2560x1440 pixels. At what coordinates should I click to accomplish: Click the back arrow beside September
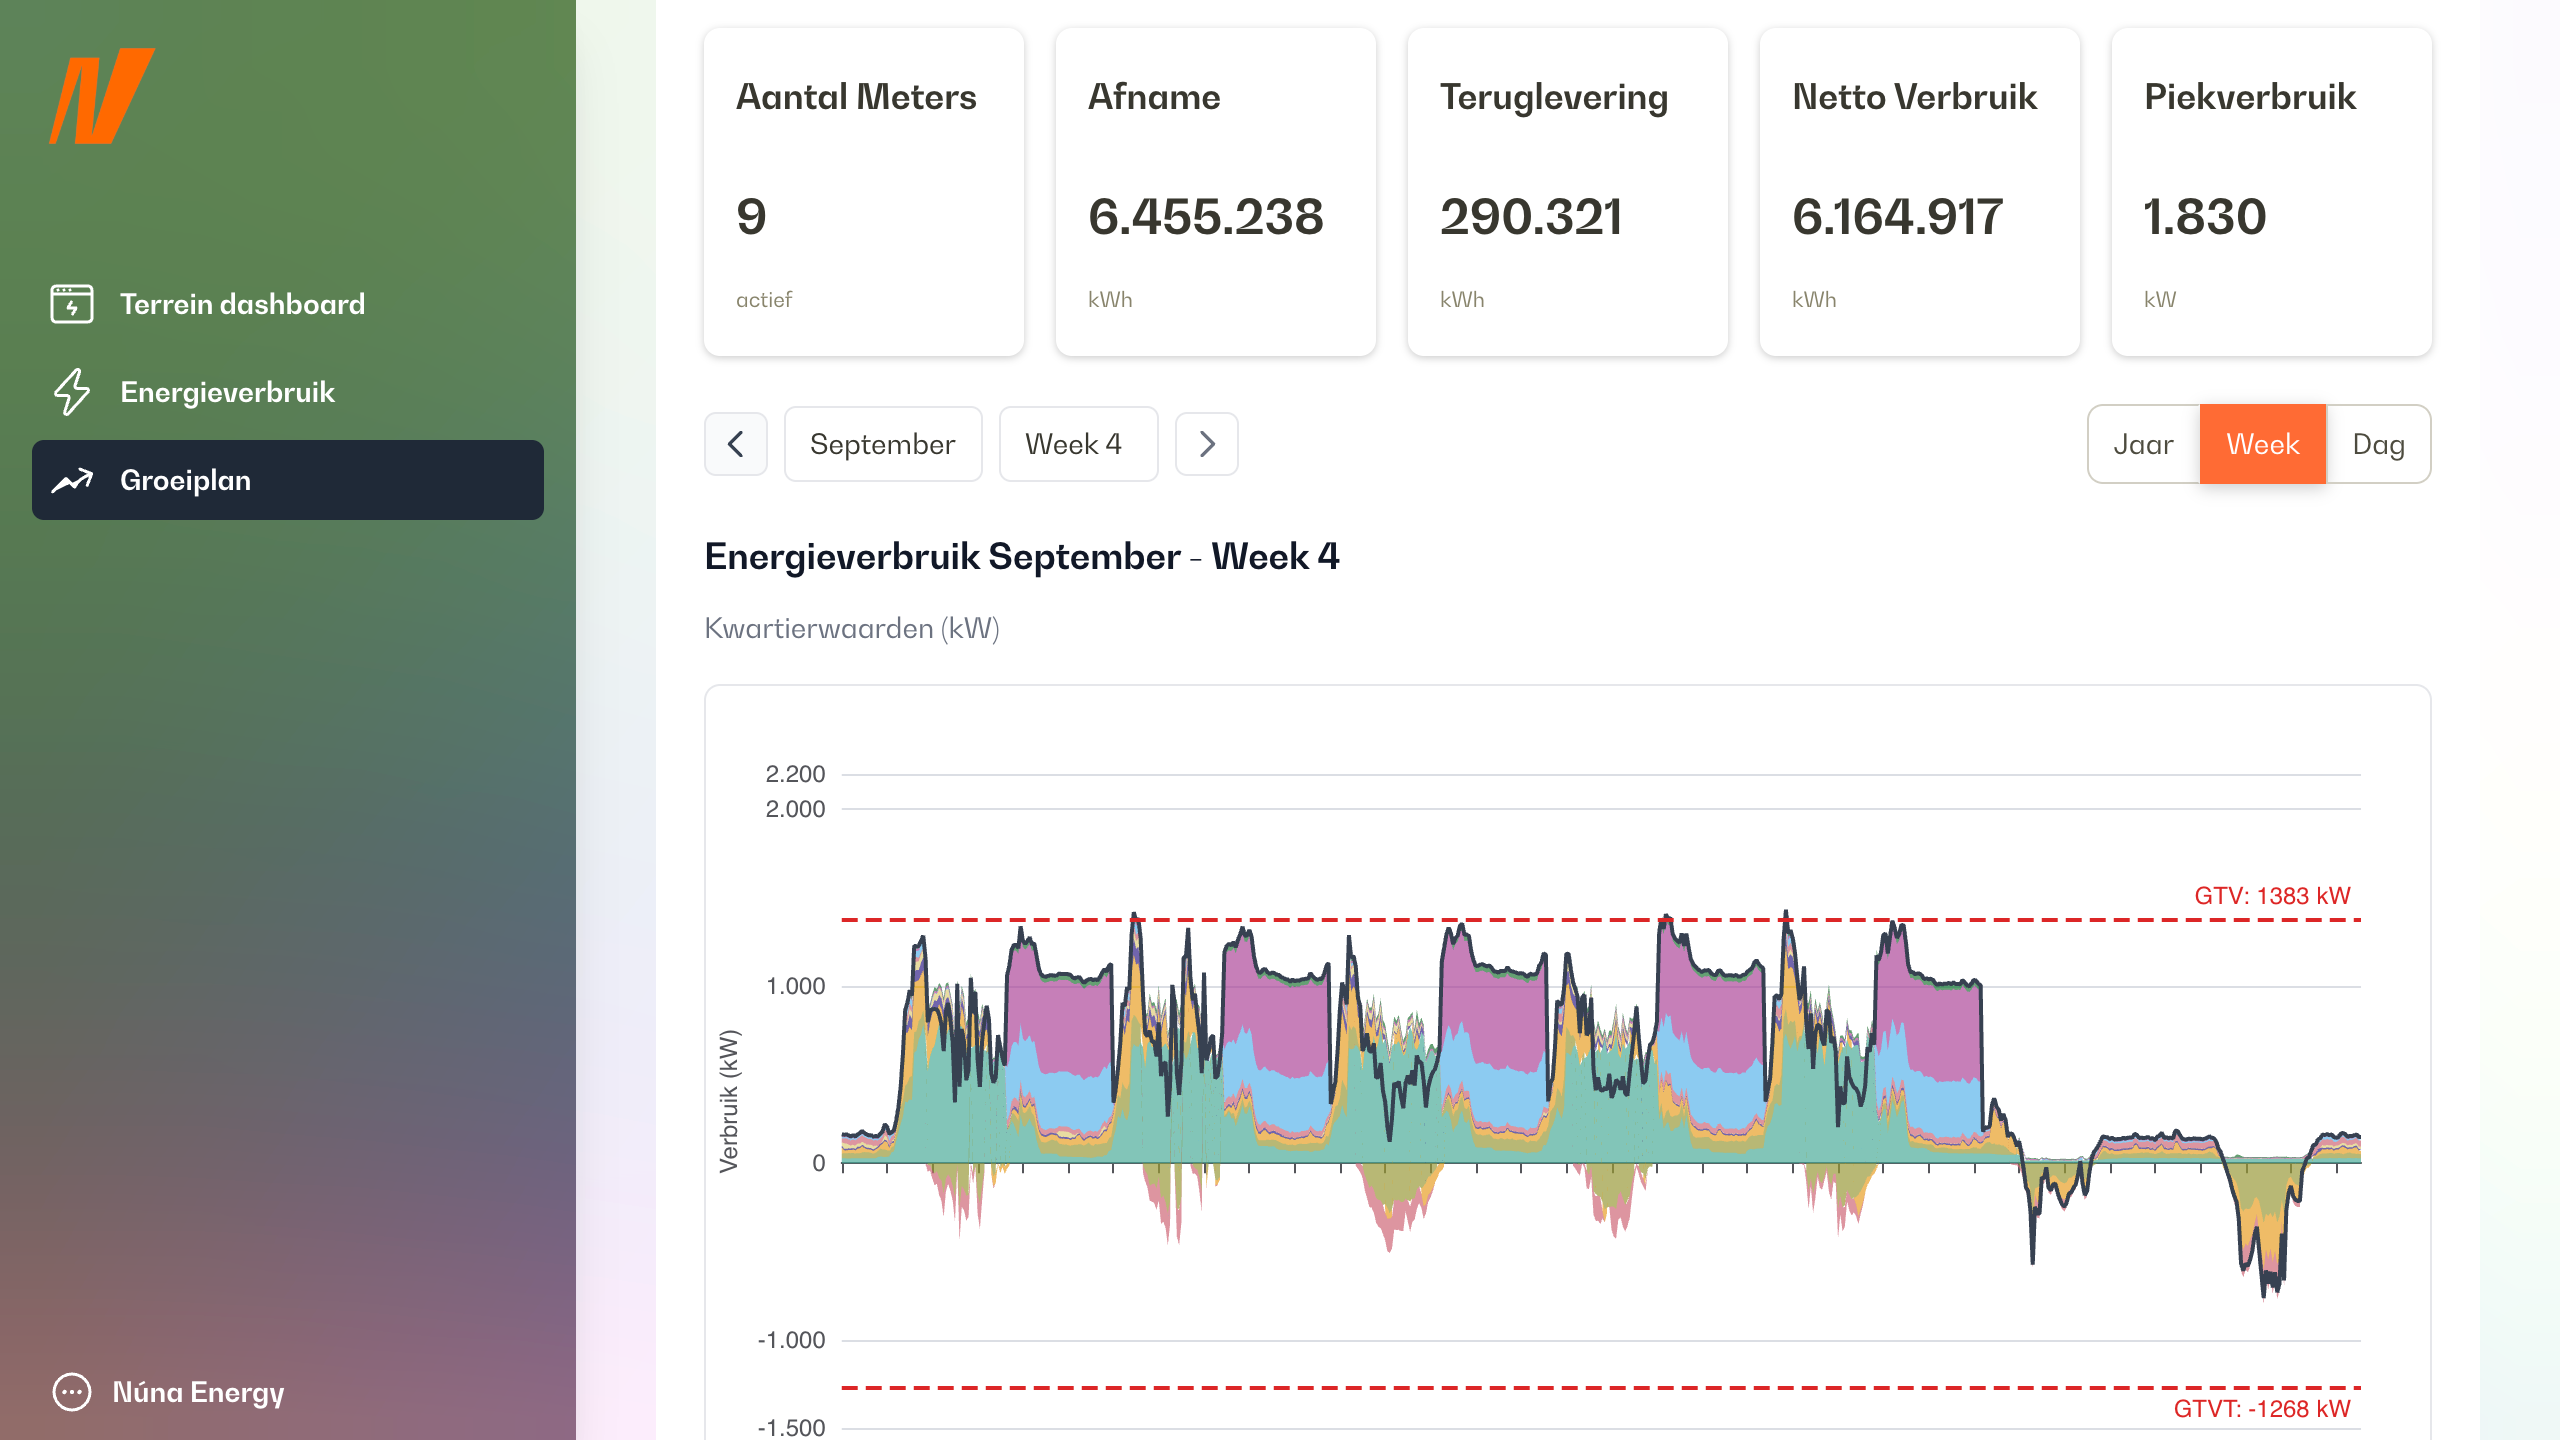coord(735,443)
